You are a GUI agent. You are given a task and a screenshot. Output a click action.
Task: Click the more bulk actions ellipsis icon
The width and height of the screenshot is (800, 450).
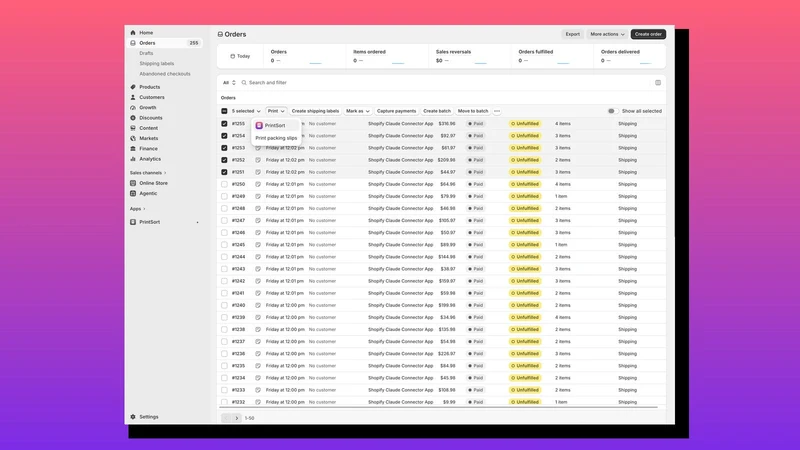coord(497,111)
